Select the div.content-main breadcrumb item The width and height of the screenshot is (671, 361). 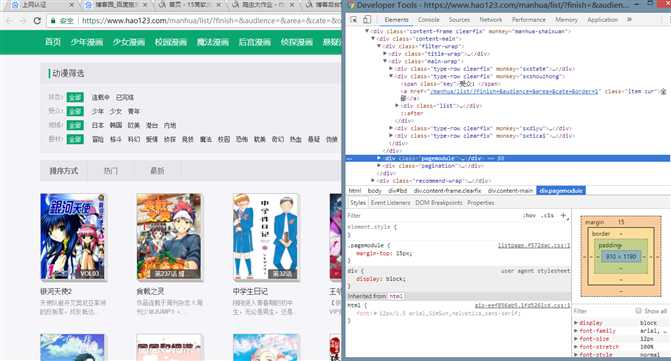[x=510, y=191]
